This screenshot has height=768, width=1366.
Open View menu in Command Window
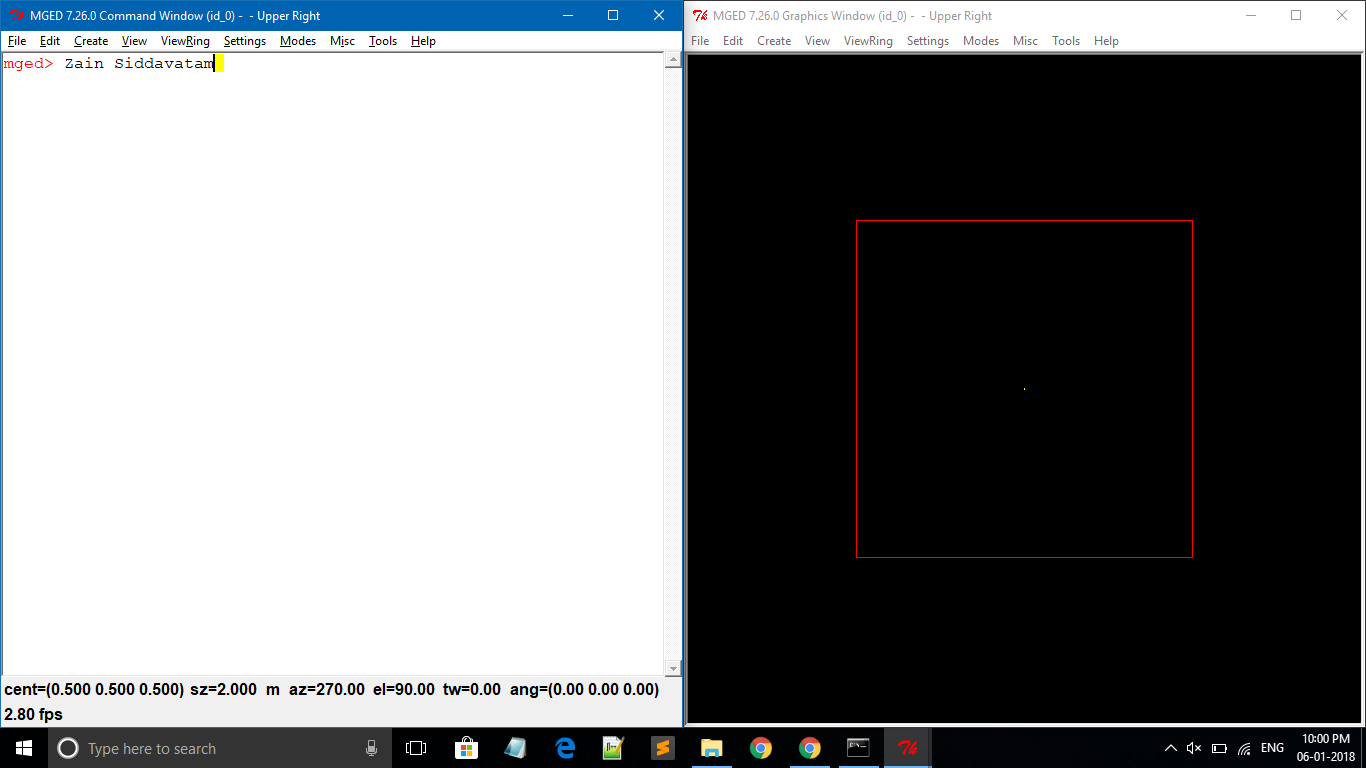click(x=134, y=41)
